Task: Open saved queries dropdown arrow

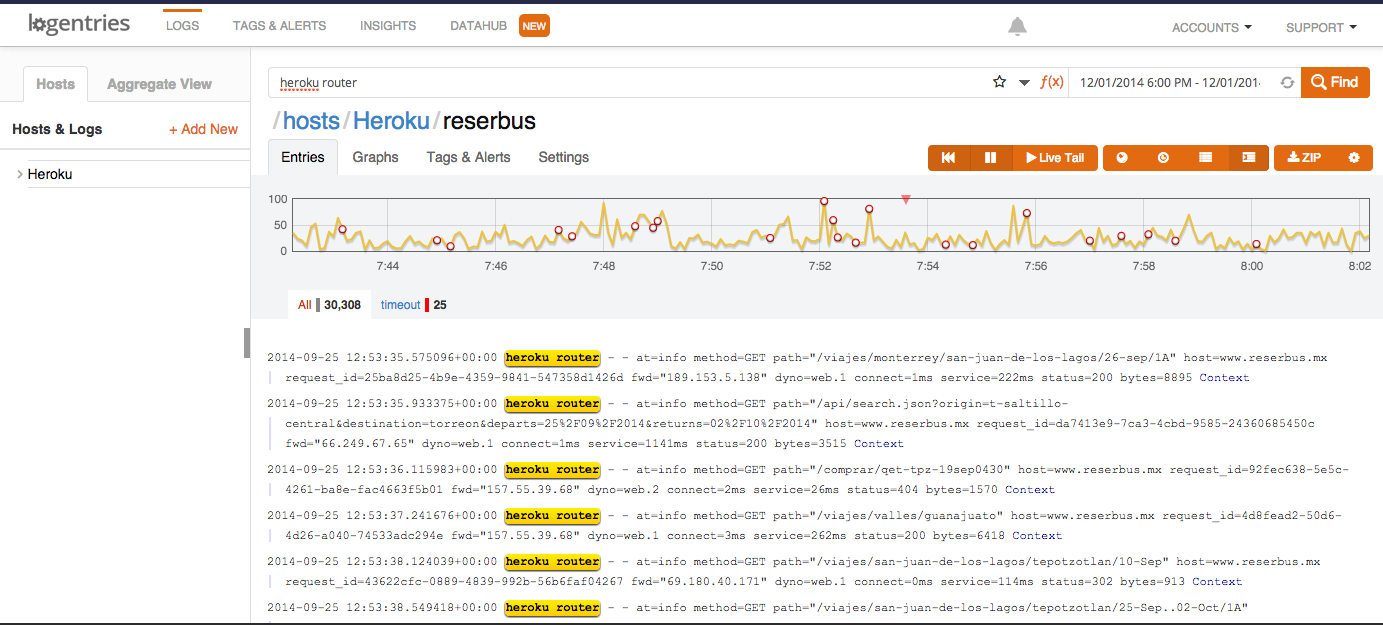Action: [x=1024, y=83]
